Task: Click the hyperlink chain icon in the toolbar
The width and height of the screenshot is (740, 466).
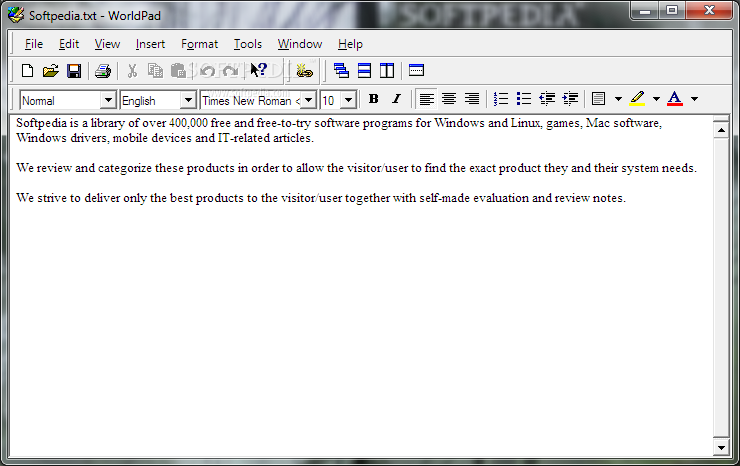Action: (x=304, y=71)
